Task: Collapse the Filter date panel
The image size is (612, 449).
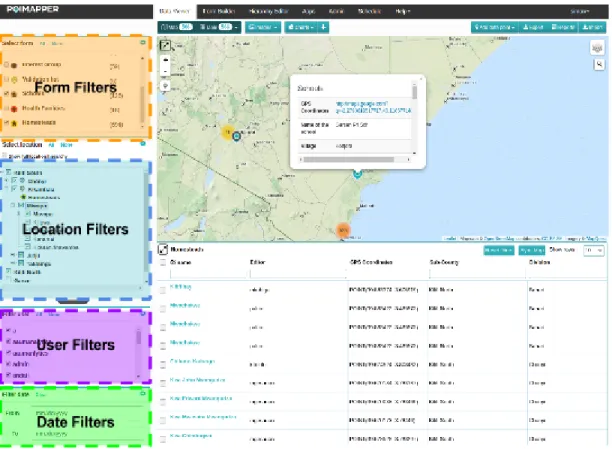Action: (143, 393)
